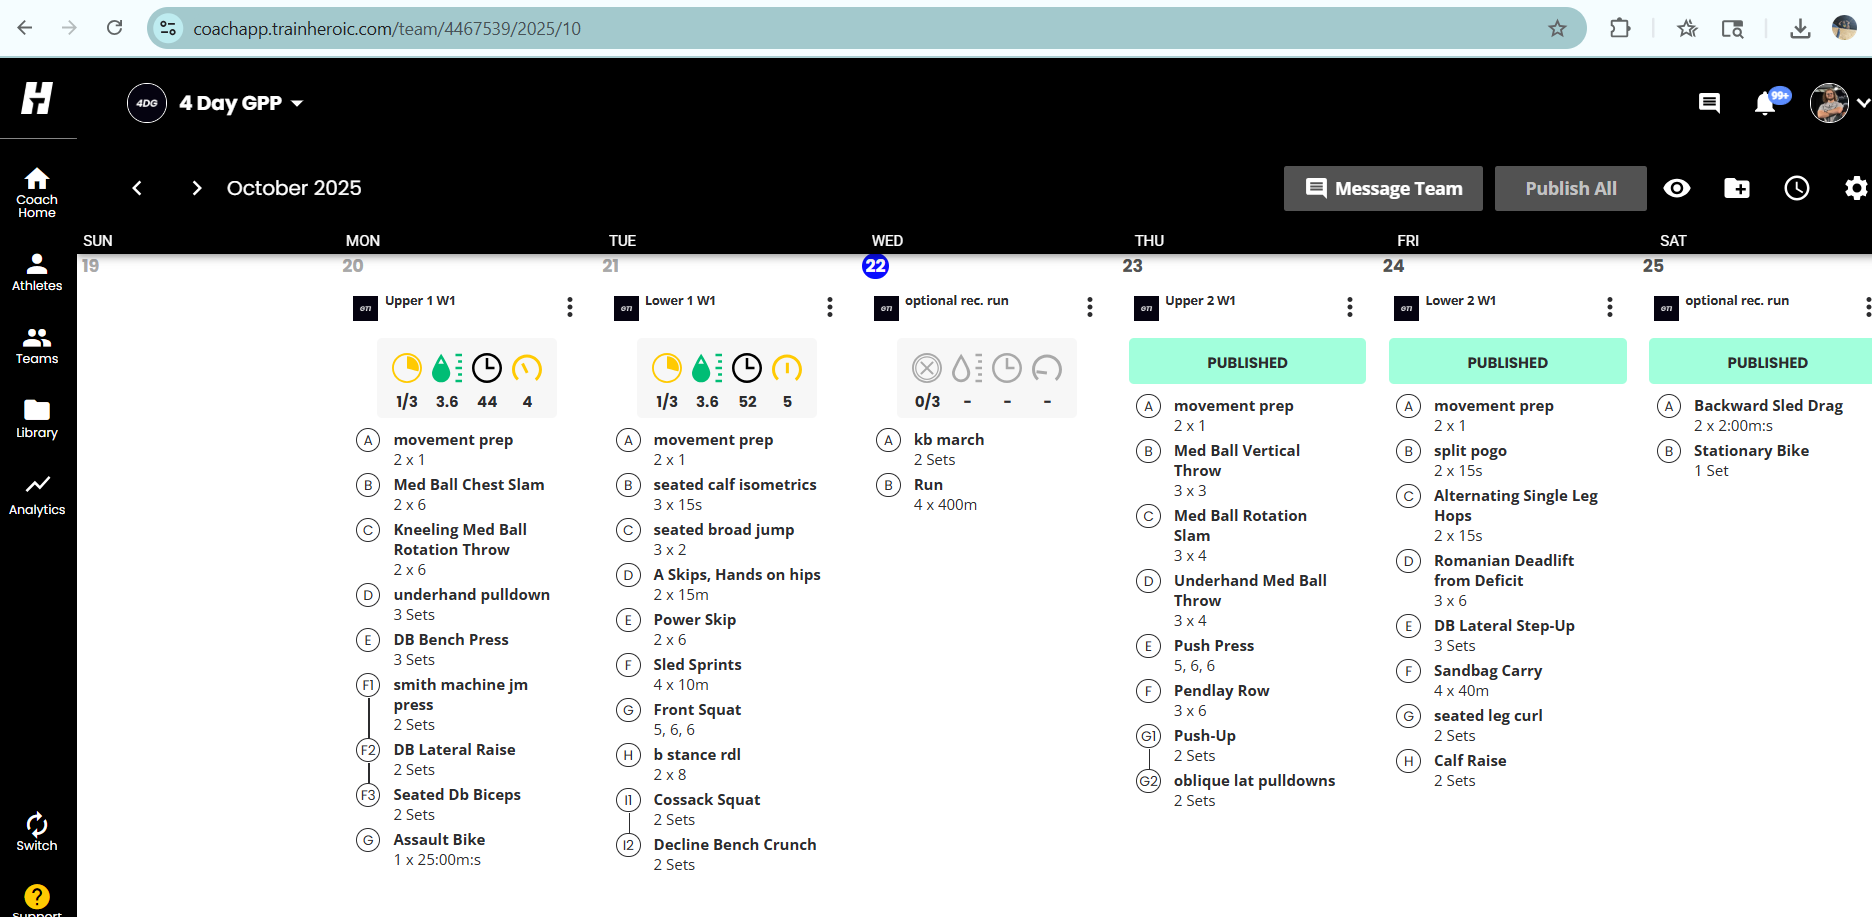Select oblique lat pulldowns exercise

(x=1254, y=781)
